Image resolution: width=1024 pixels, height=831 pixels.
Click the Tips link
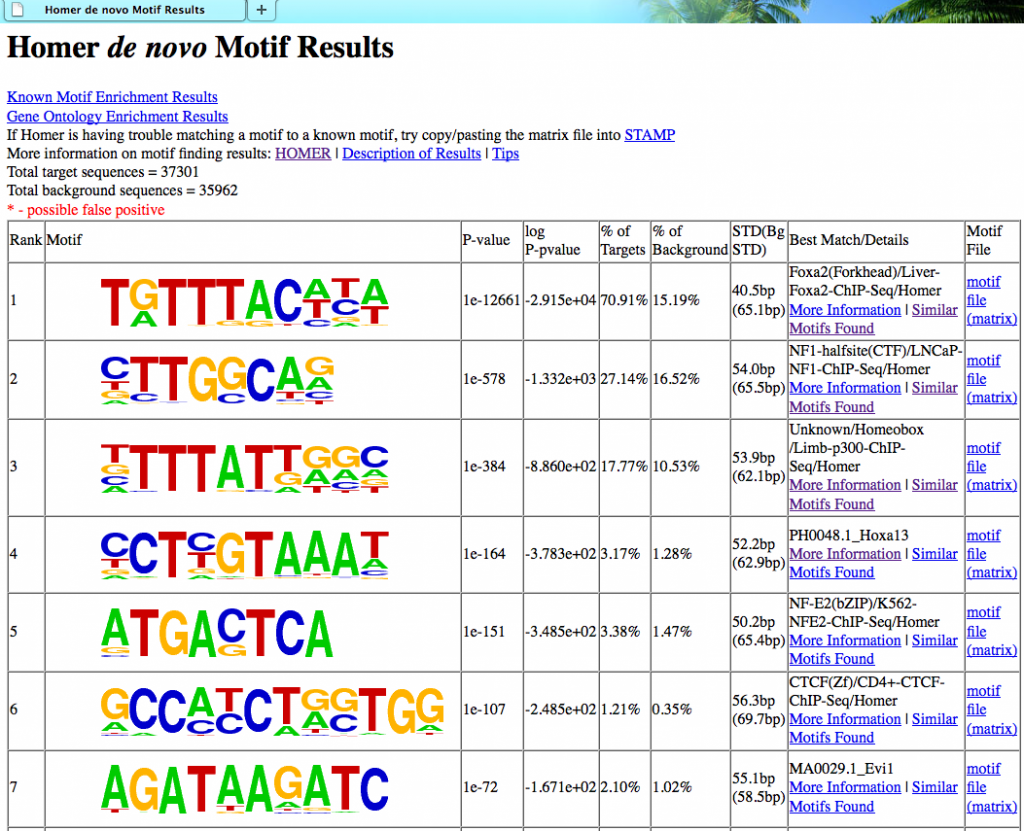[505, 153]
